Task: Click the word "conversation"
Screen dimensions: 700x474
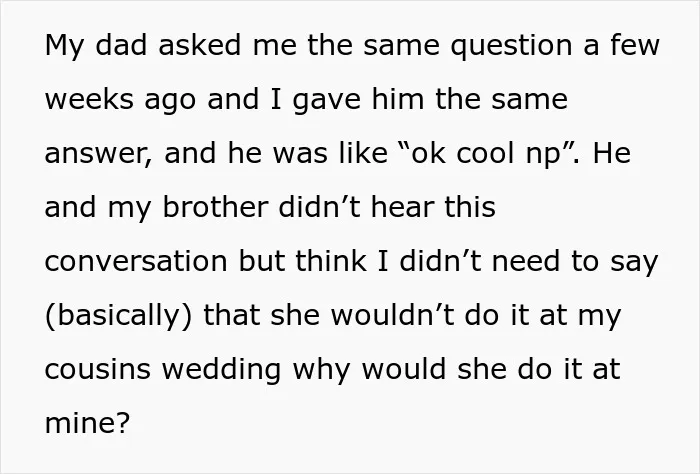Action: (136, 262)
